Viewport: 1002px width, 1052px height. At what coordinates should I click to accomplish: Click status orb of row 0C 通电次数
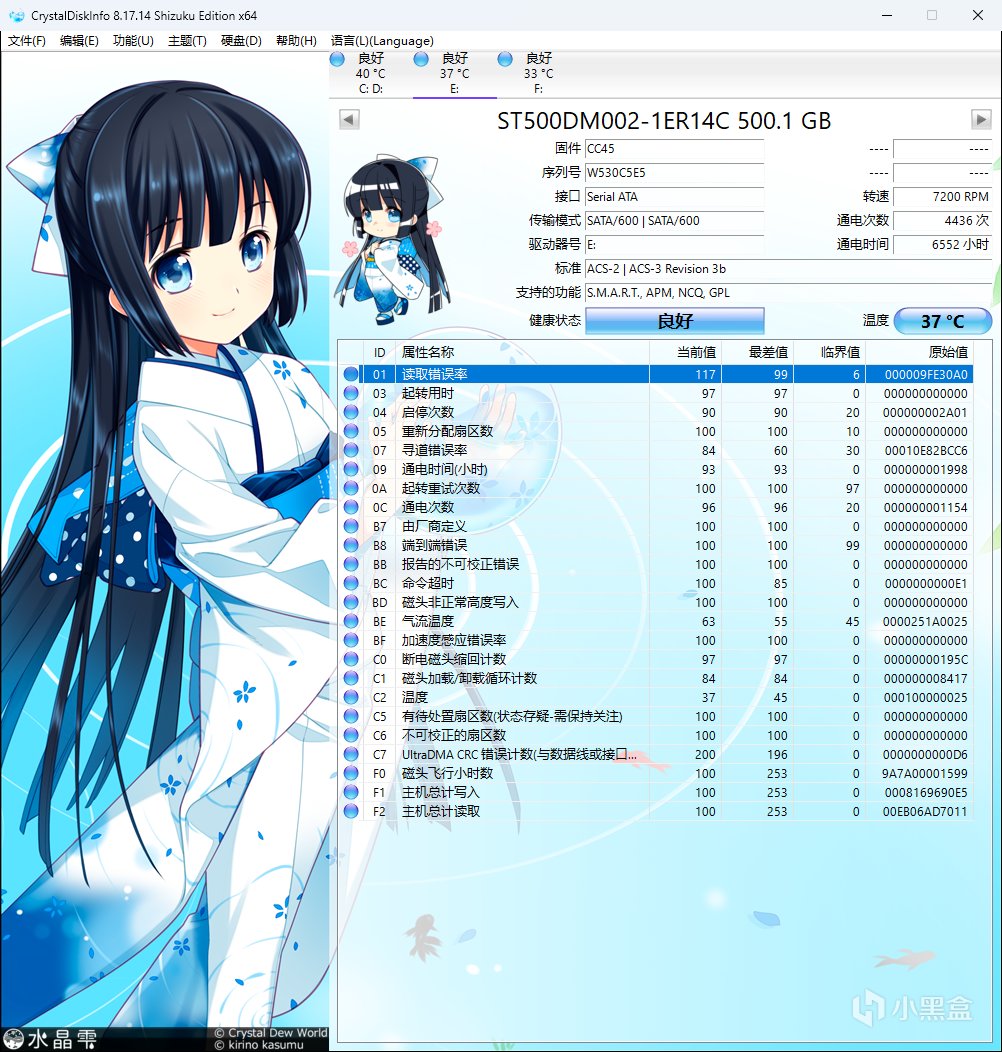[x=351, y=507]
